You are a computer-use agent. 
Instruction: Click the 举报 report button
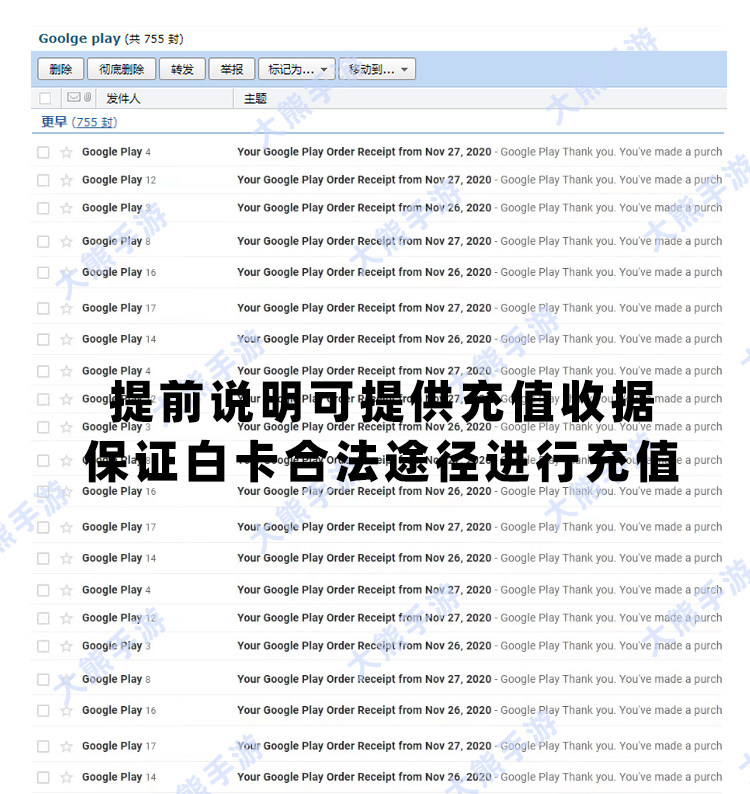tap(231, 69)
